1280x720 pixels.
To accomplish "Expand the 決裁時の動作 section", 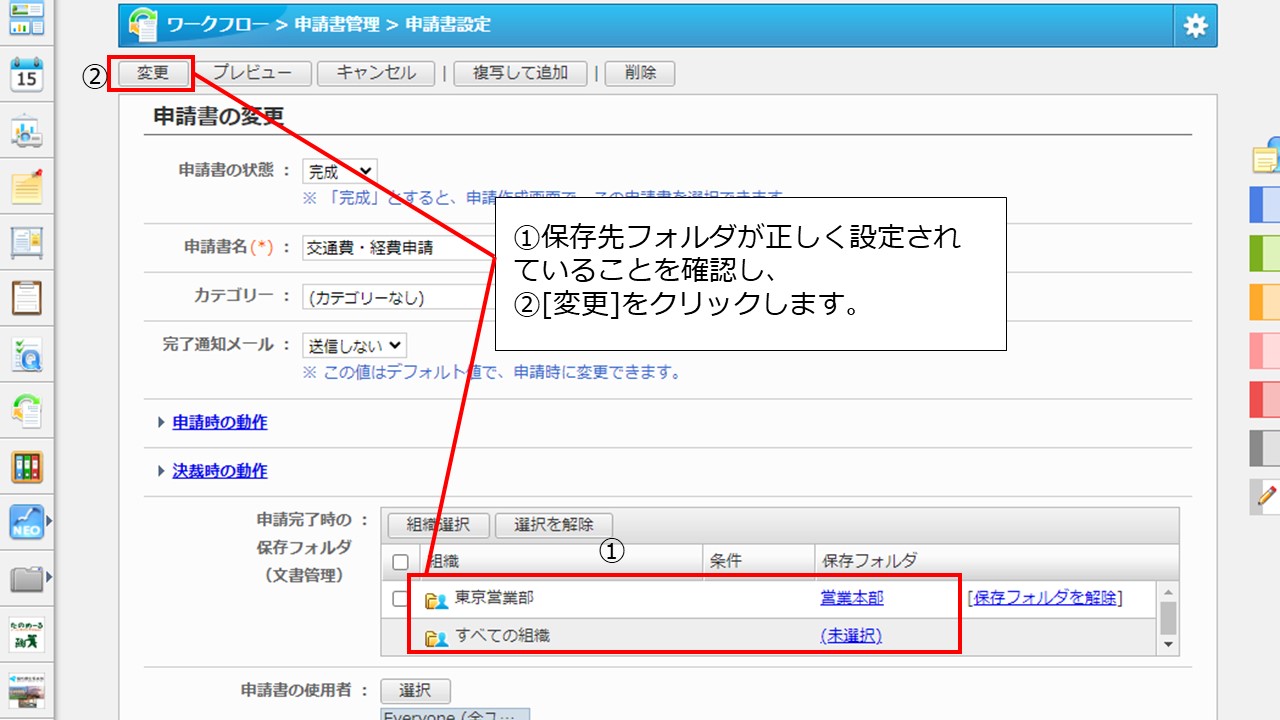I will 219,471.
